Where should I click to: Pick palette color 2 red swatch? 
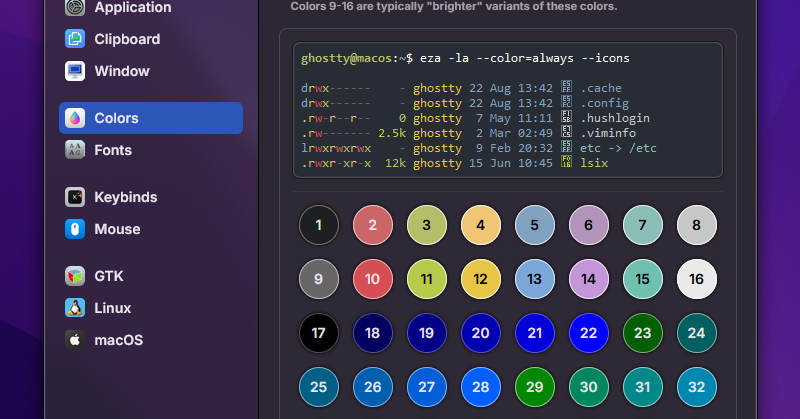coord(372,225)
